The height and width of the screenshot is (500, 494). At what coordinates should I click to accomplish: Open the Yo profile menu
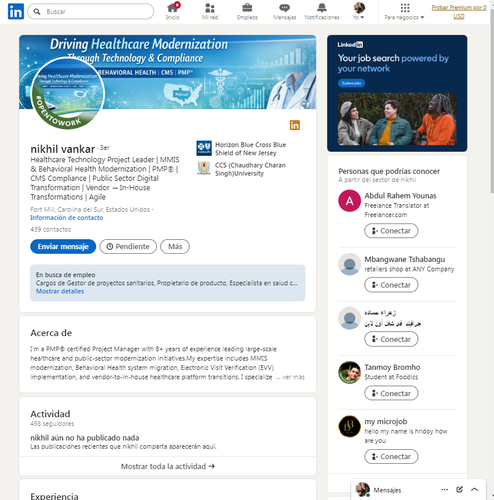coord(359,11)
